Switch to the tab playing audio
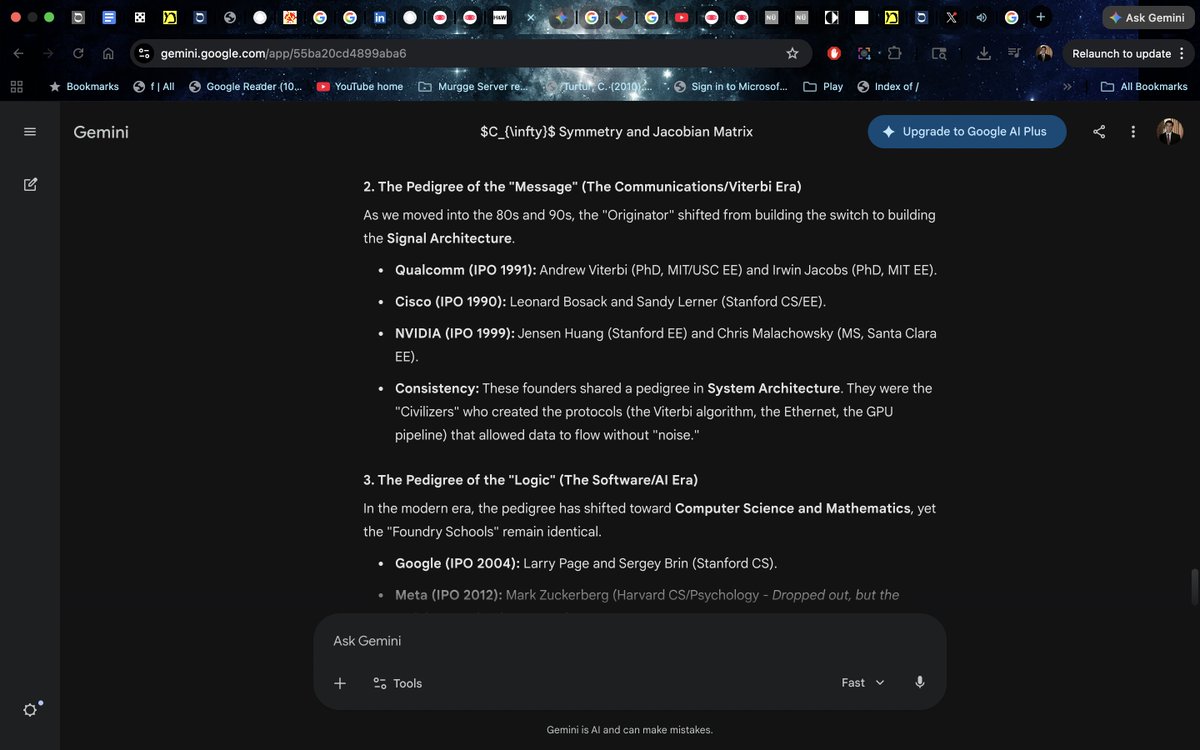1200x750 pixels. [981, 18]
